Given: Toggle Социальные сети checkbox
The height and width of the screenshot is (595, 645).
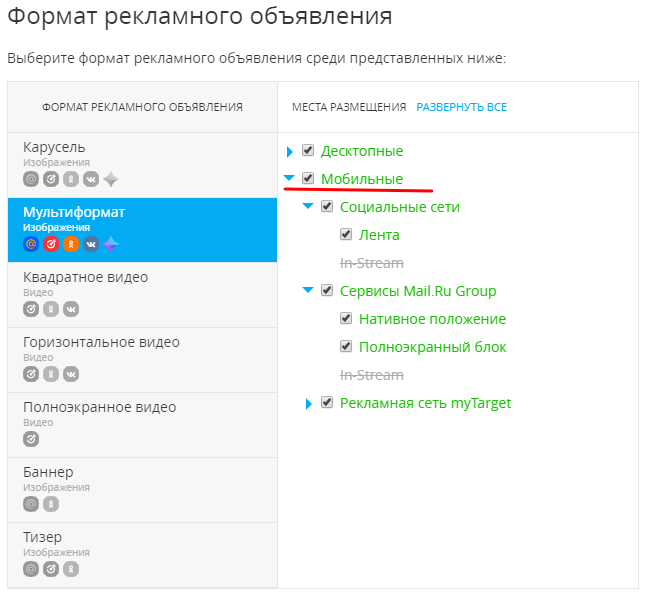Looking at the screenshot, I should pyautogui.click(x=327, y=206).
